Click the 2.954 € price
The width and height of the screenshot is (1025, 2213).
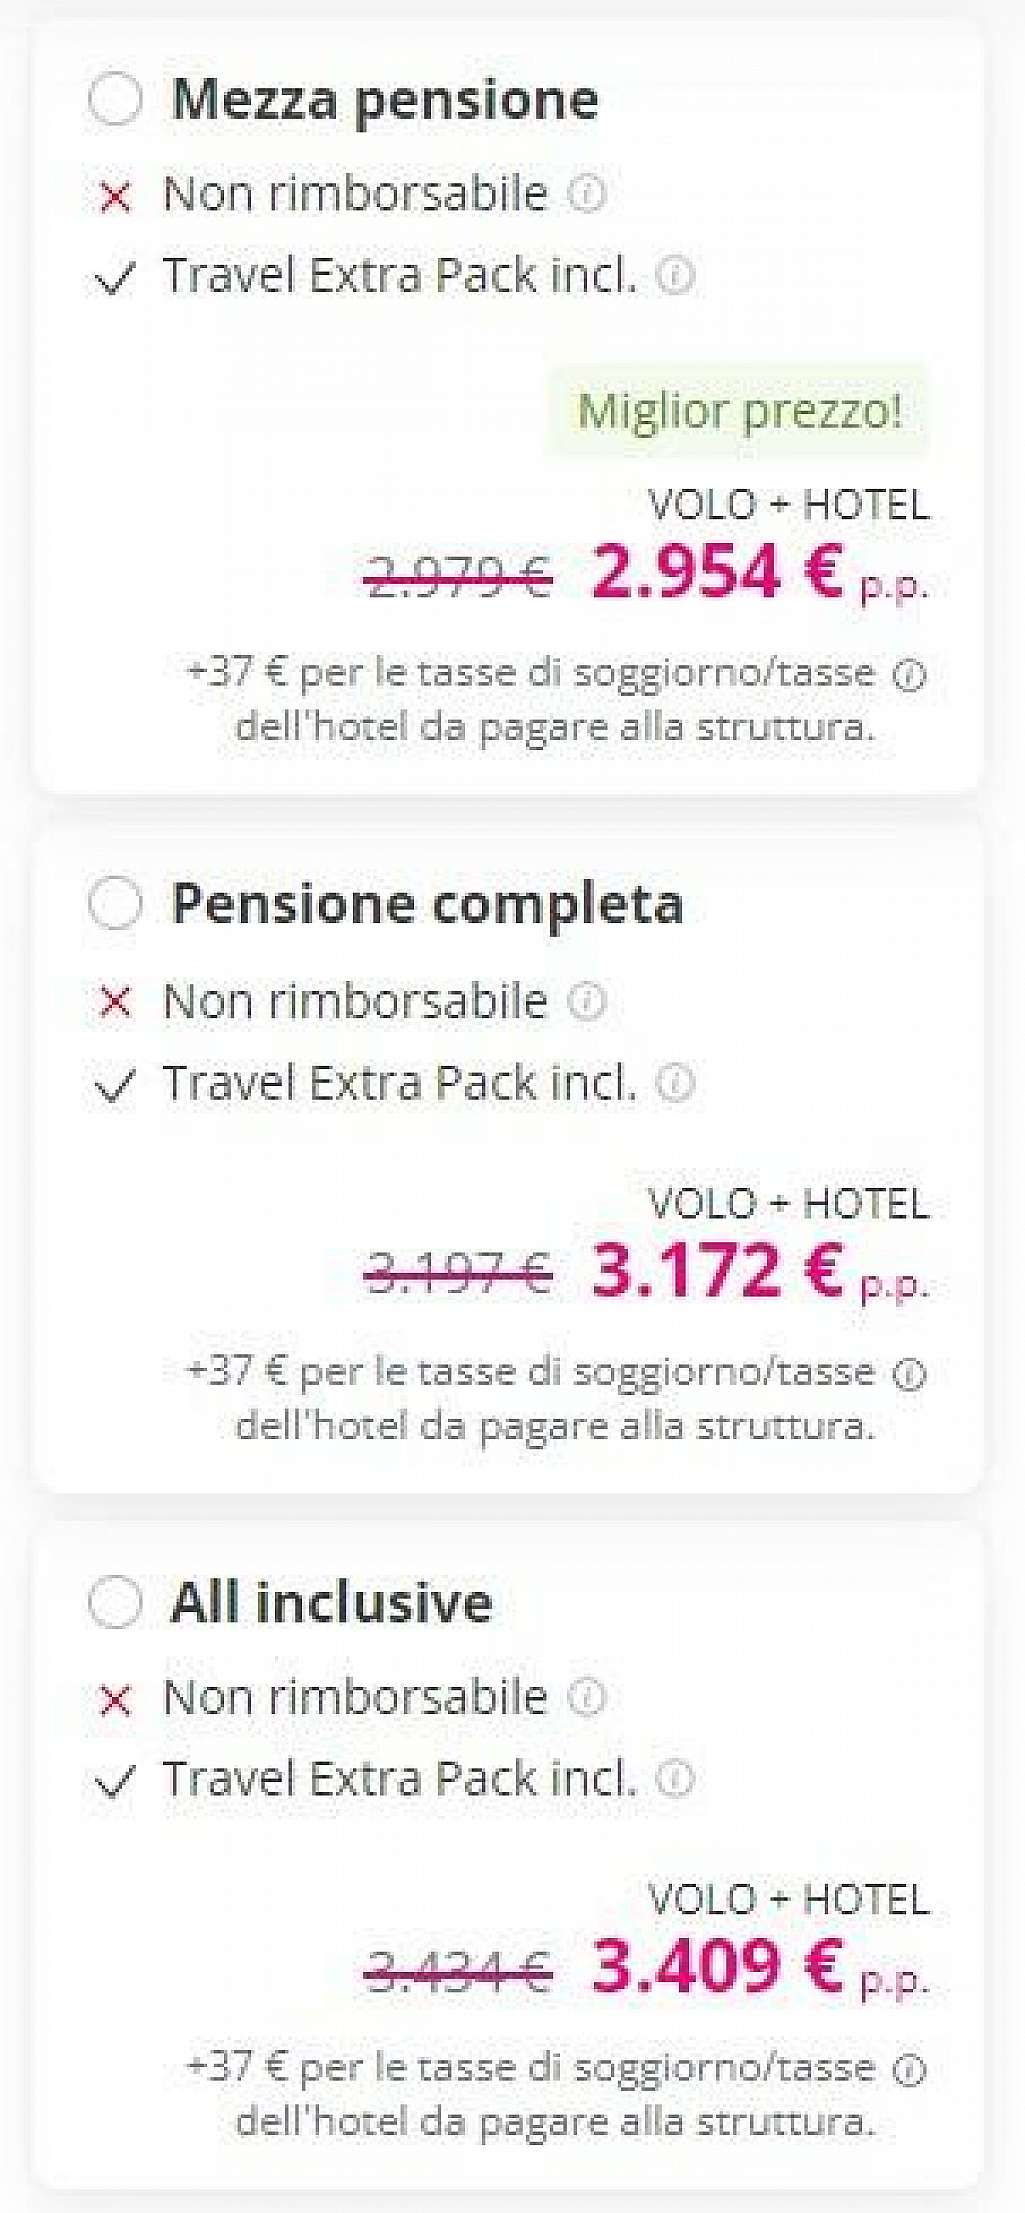point(717,572)
